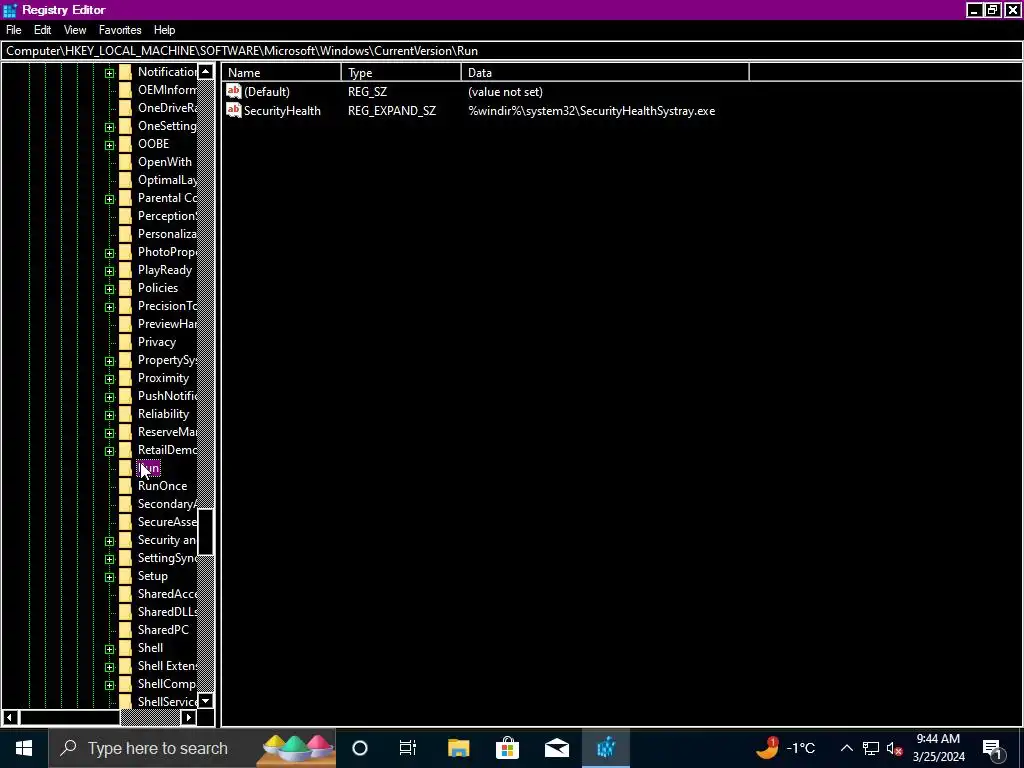The width and height of the screenshot is (1024, 768).
Task: Select the SecurityHealth value name
Action: [x=282, y=111]
